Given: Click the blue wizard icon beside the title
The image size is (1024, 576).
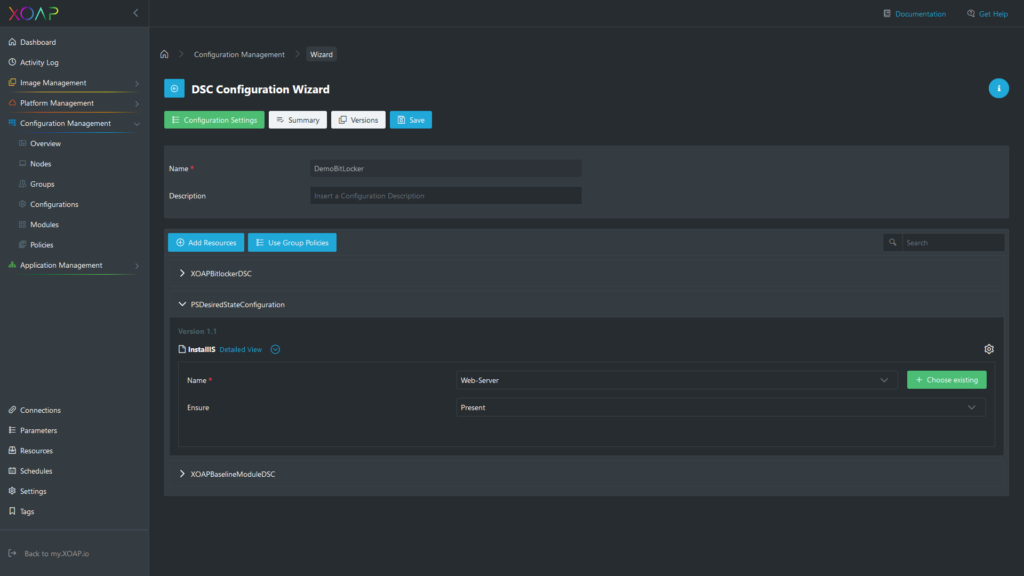Looking at the screenshot, I should coord(174,89).
